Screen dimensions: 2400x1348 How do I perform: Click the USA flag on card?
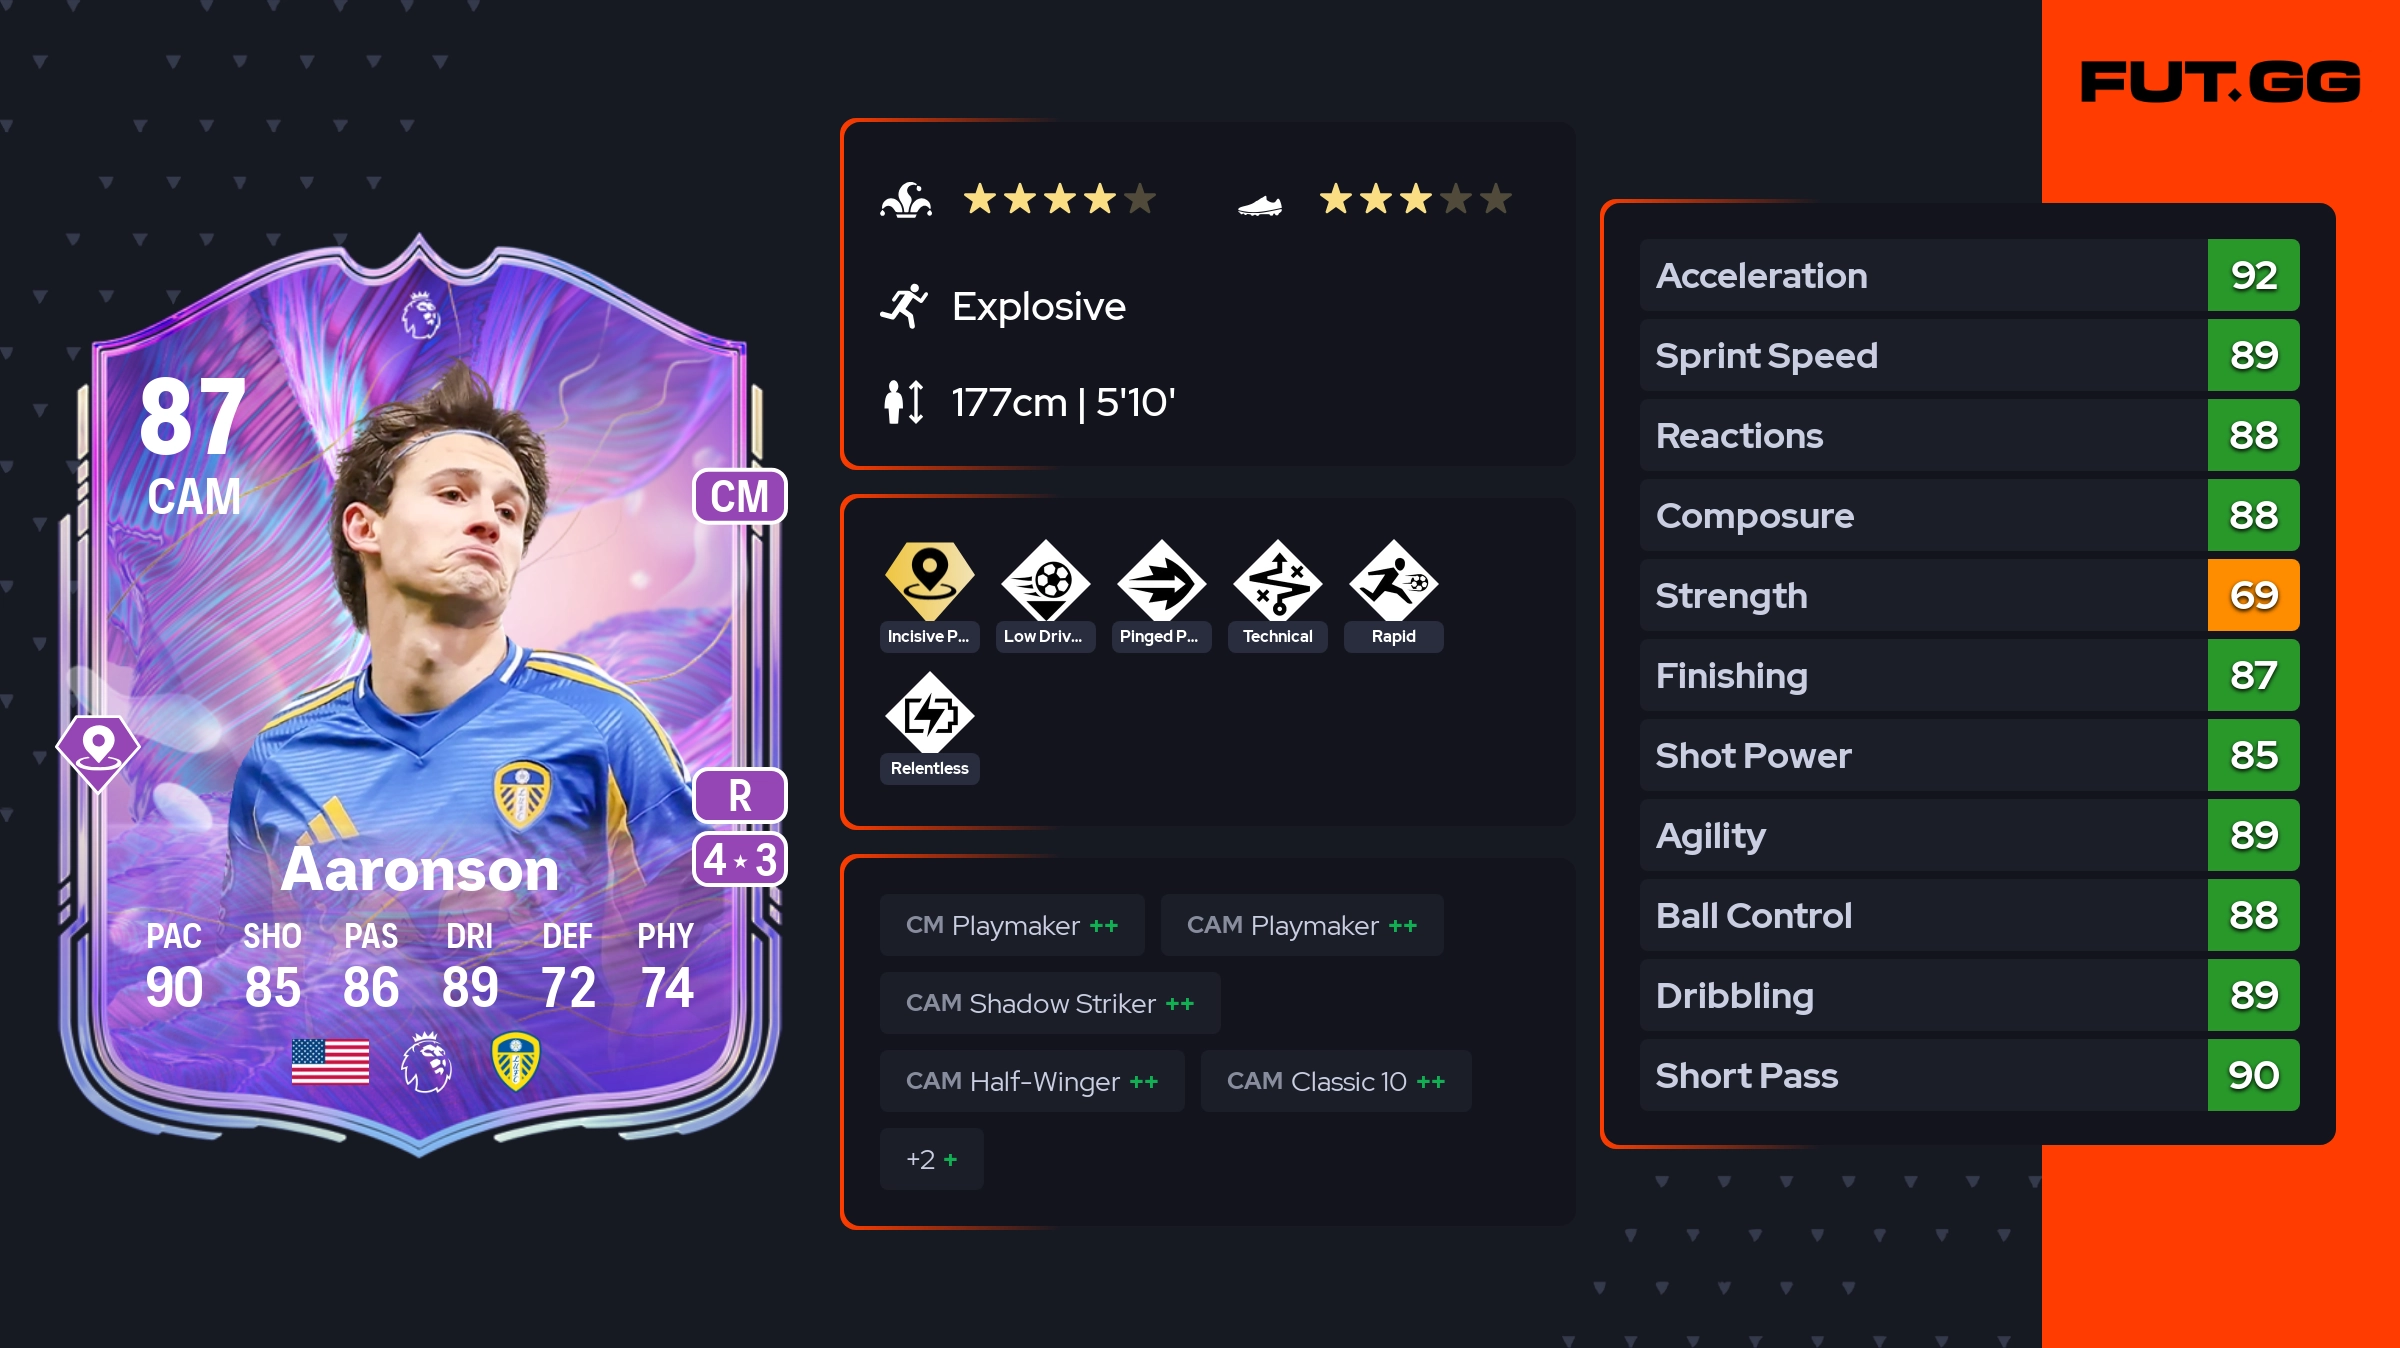[330, 1061]
